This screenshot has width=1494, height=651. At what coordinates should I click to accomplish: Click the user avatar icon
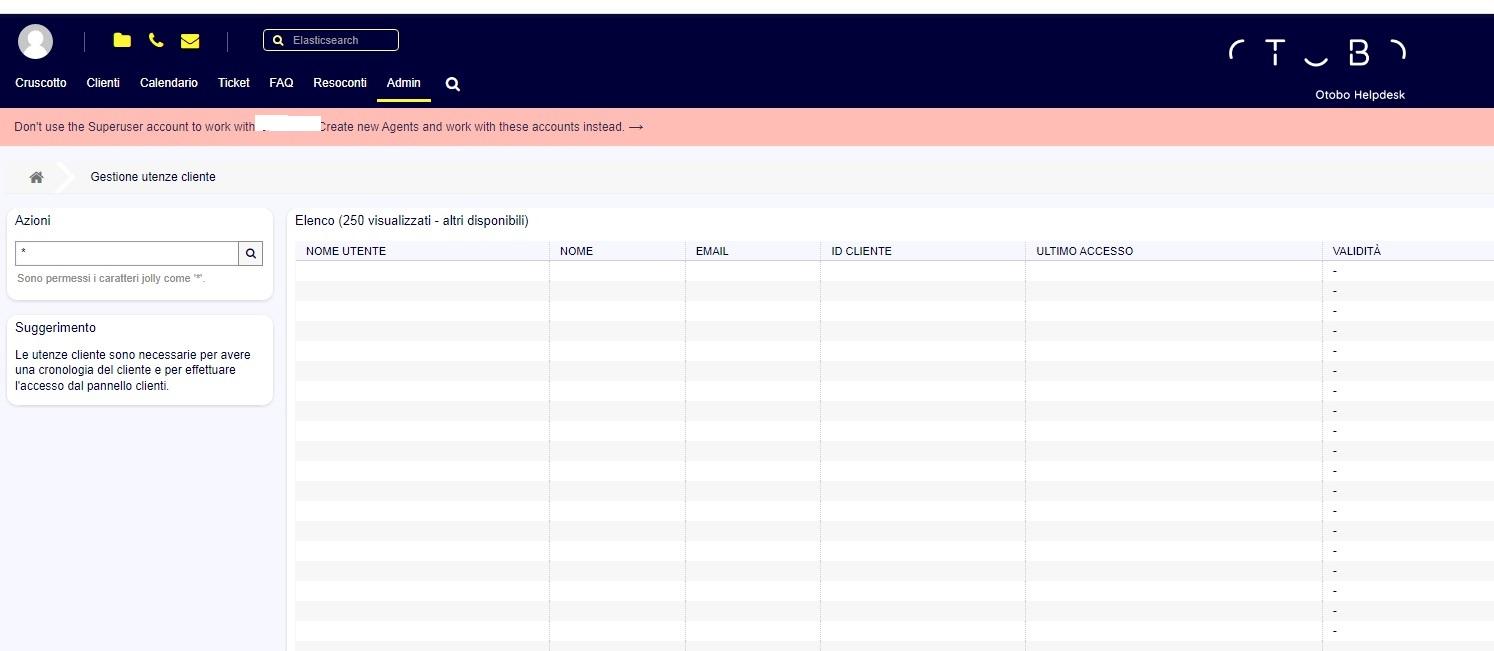point(36,41)
